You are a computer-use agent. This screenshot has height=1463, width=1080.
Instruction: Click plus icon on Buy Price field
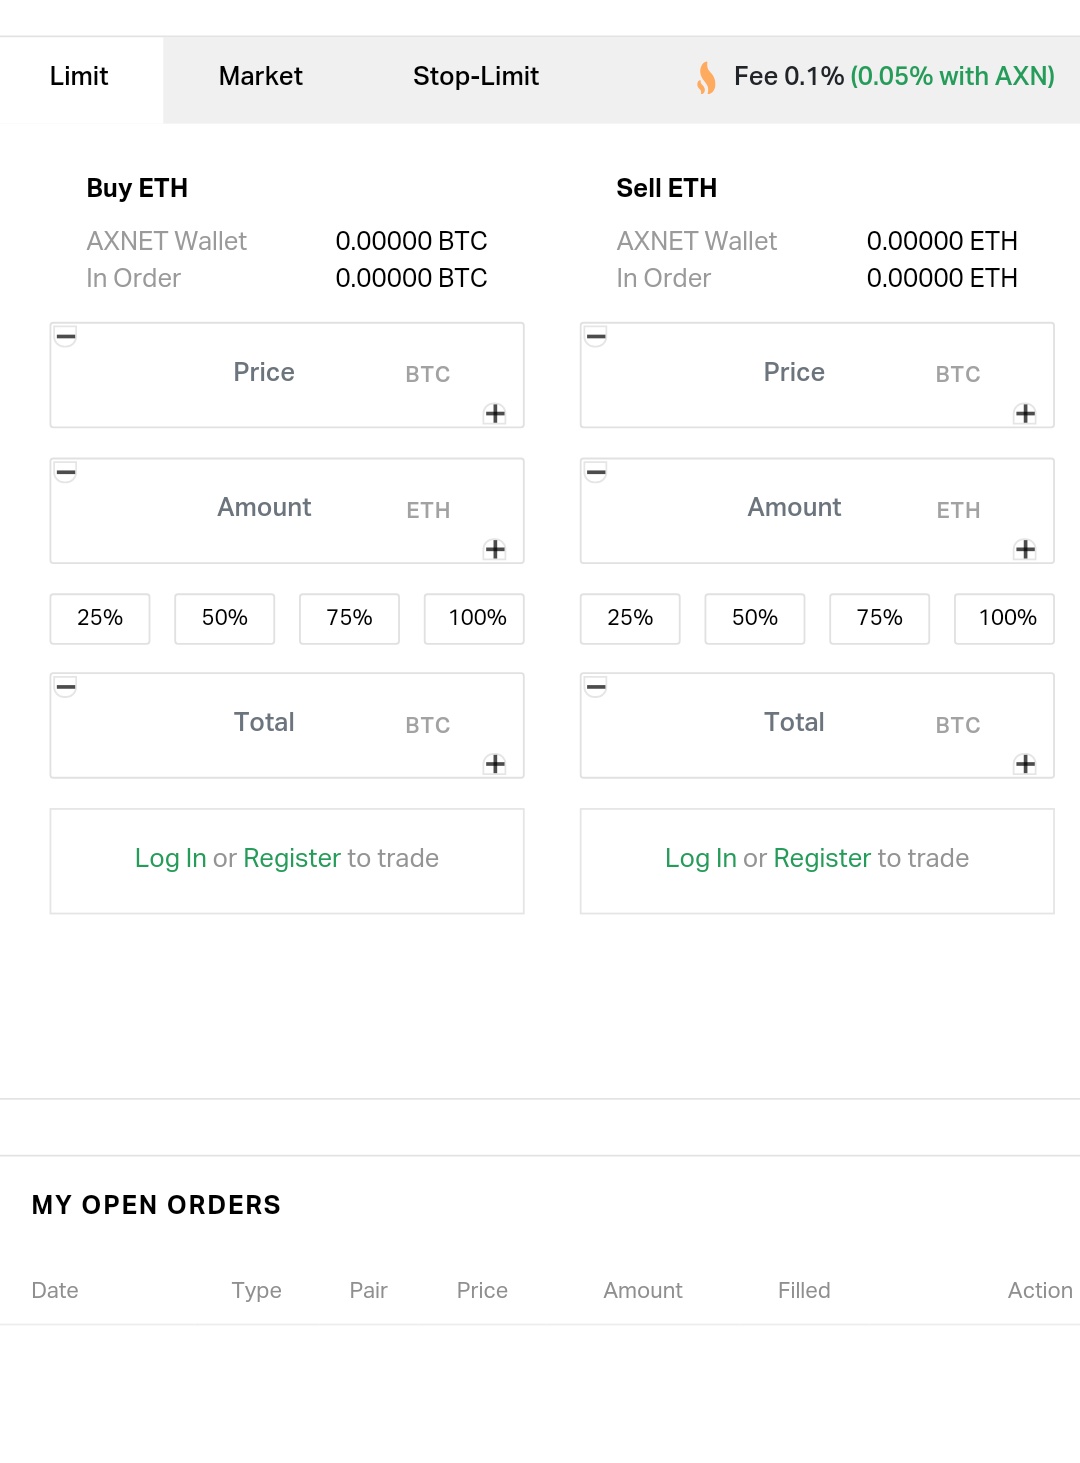pos(495,414)
